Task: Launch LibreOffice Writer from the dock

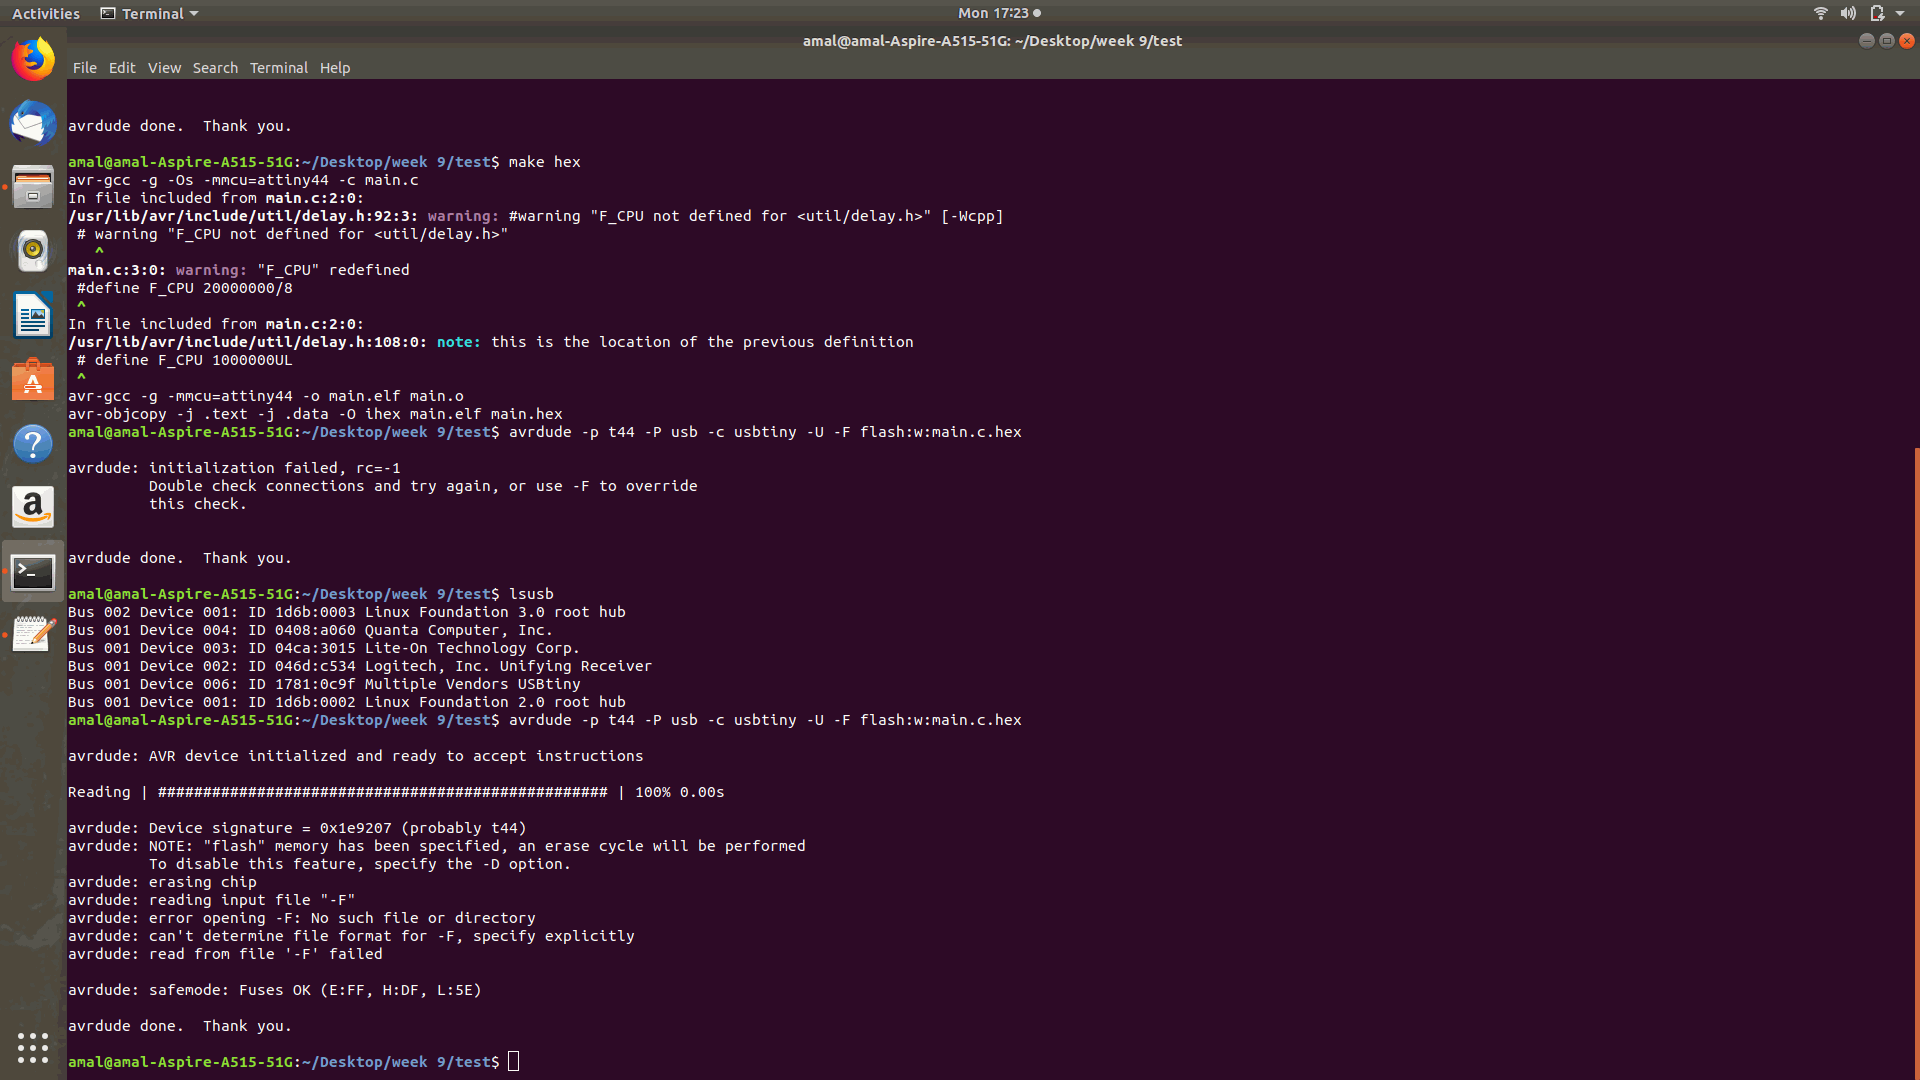Action: click(33, 316)
